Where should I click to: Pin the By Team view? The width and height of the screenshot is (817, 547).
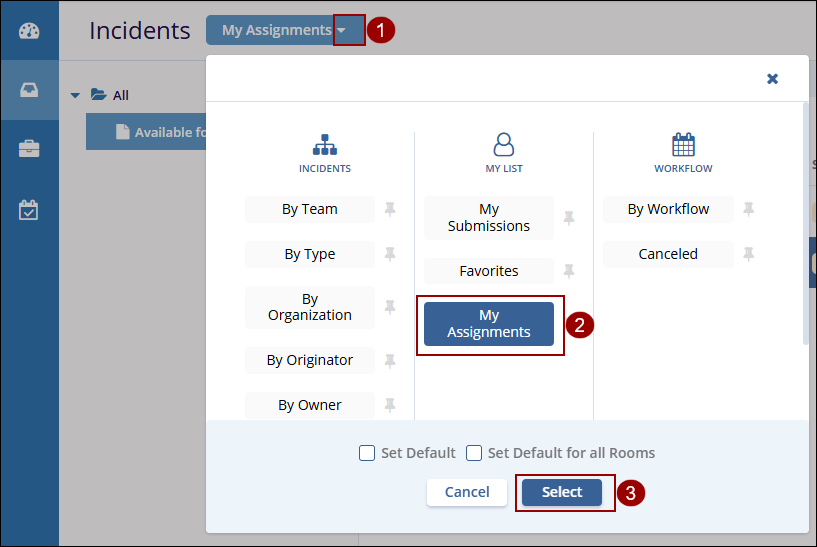point(390,209)
